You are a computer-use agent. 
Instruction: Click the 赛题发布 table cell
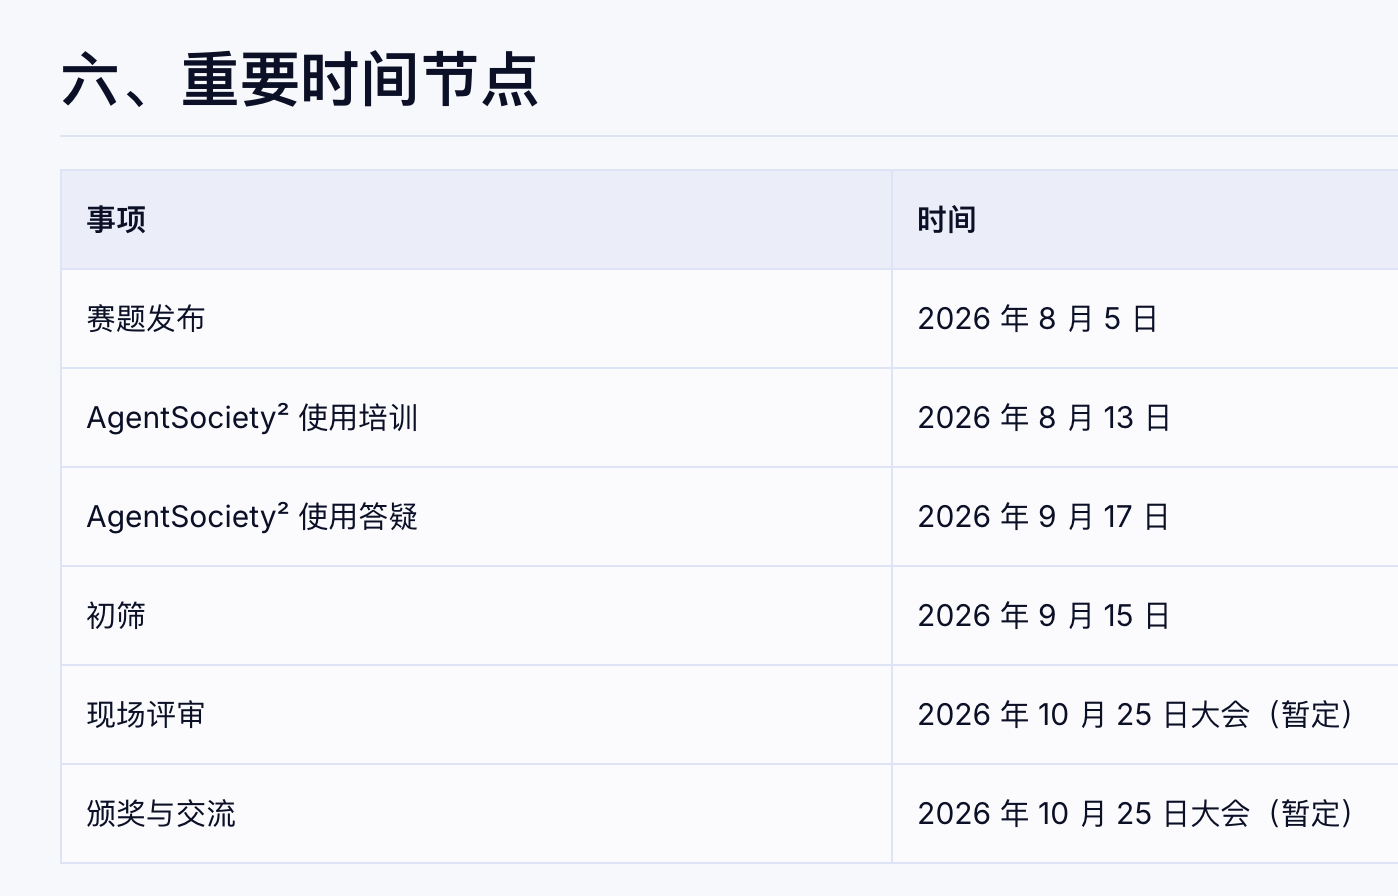point(476,319)
